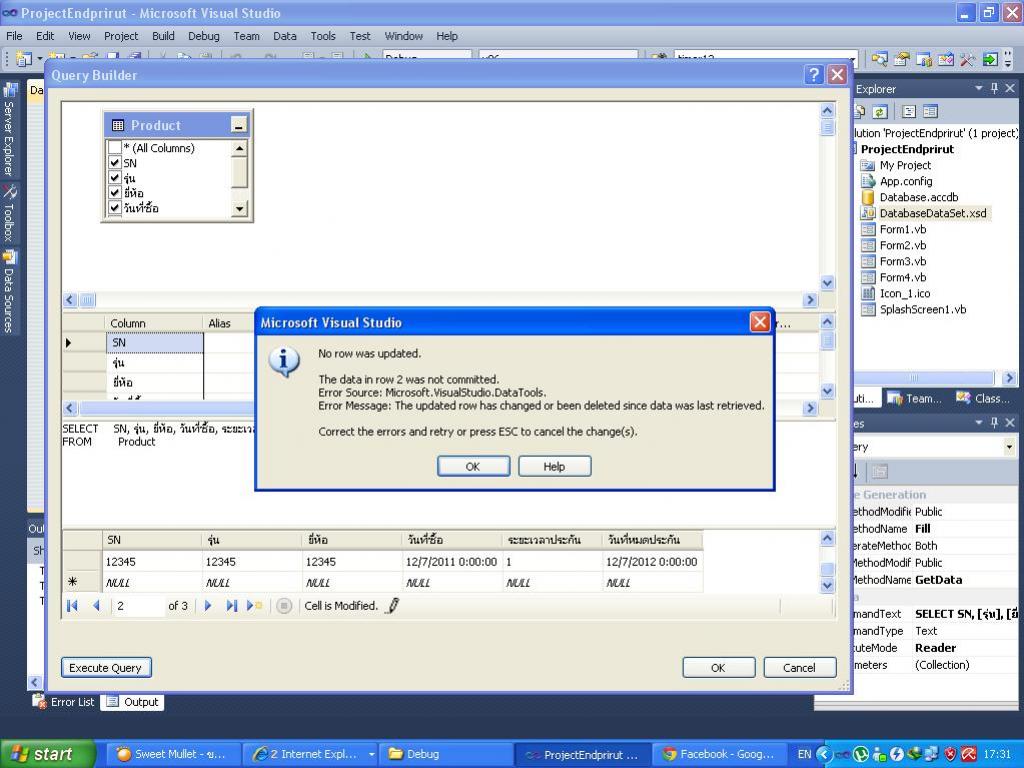Open the Data Sources side tab

pos(9,291)
